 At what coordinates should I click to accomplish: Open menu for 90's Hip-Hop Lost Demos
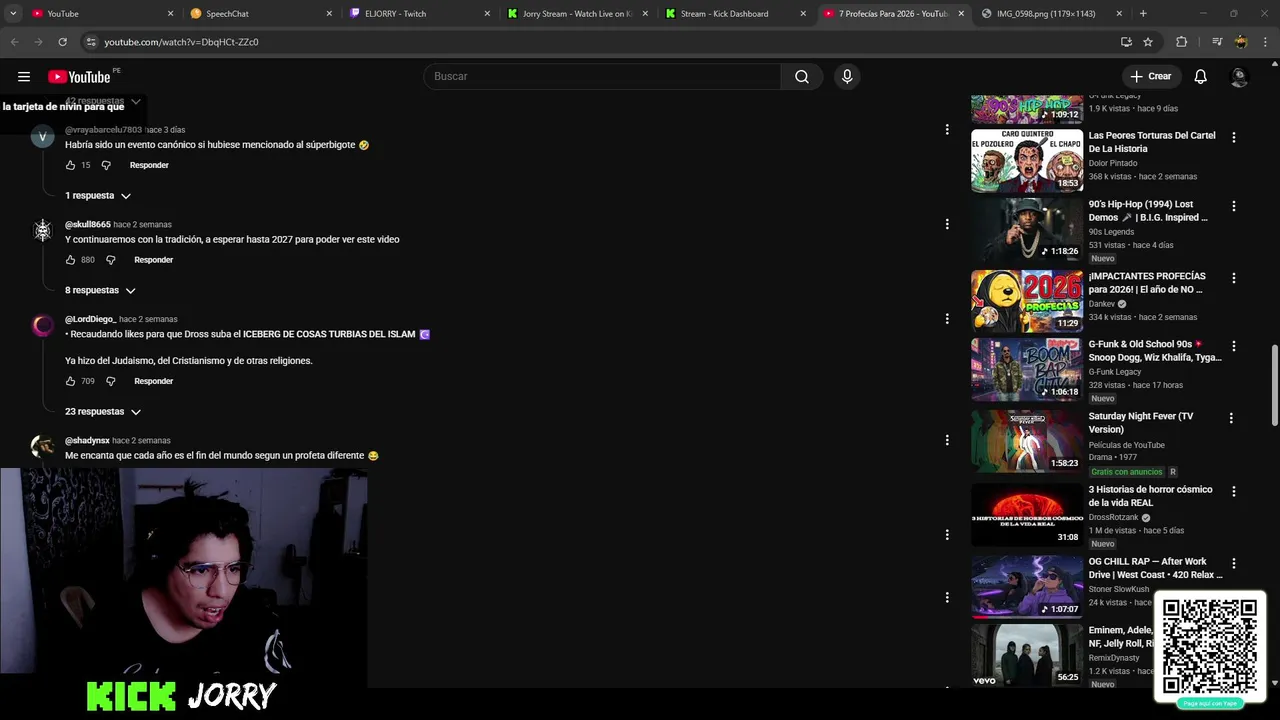click(x=1233, y=206)
